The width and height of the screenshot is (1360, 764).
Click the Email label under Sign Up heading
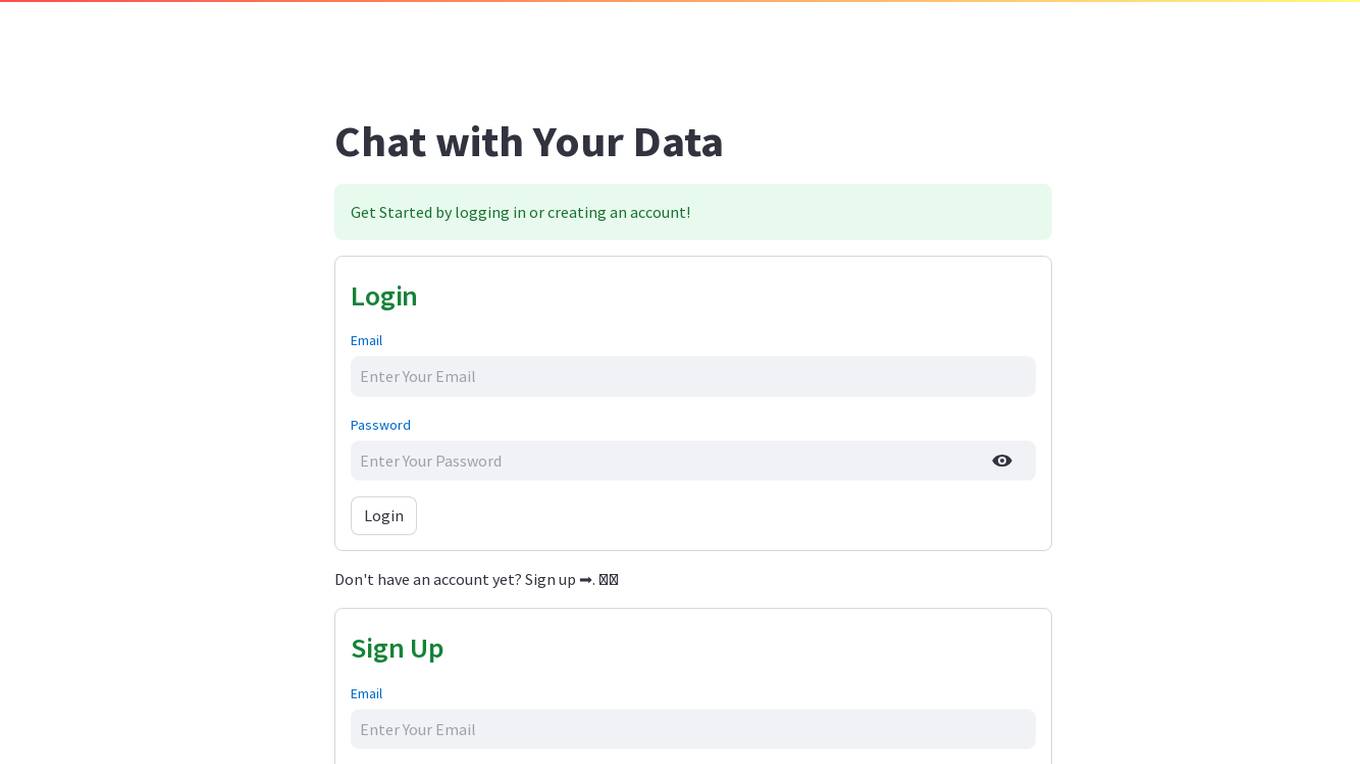366,693
